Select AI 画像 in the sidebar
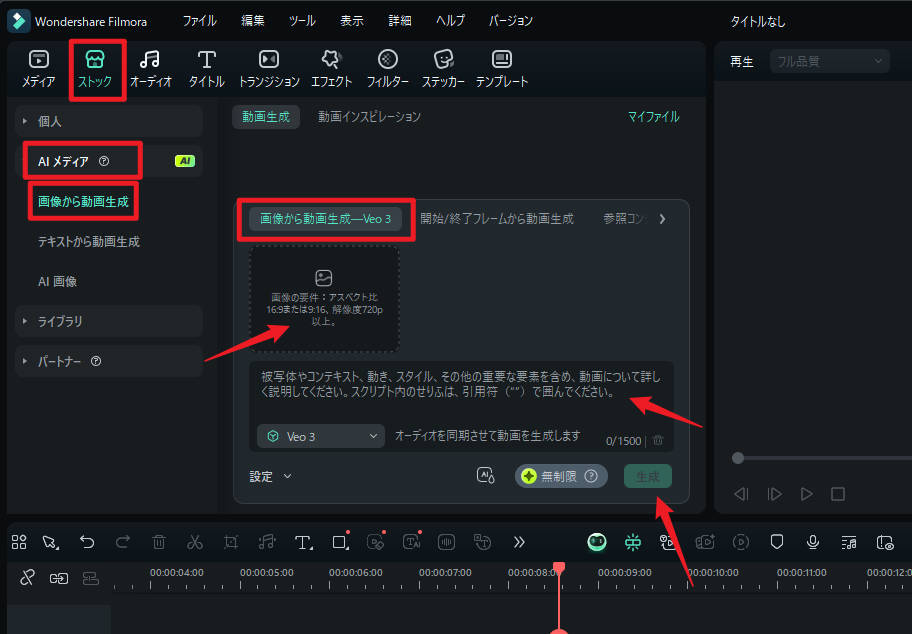The width and height of the screenshot is (912, 634). tap(57, 282)
